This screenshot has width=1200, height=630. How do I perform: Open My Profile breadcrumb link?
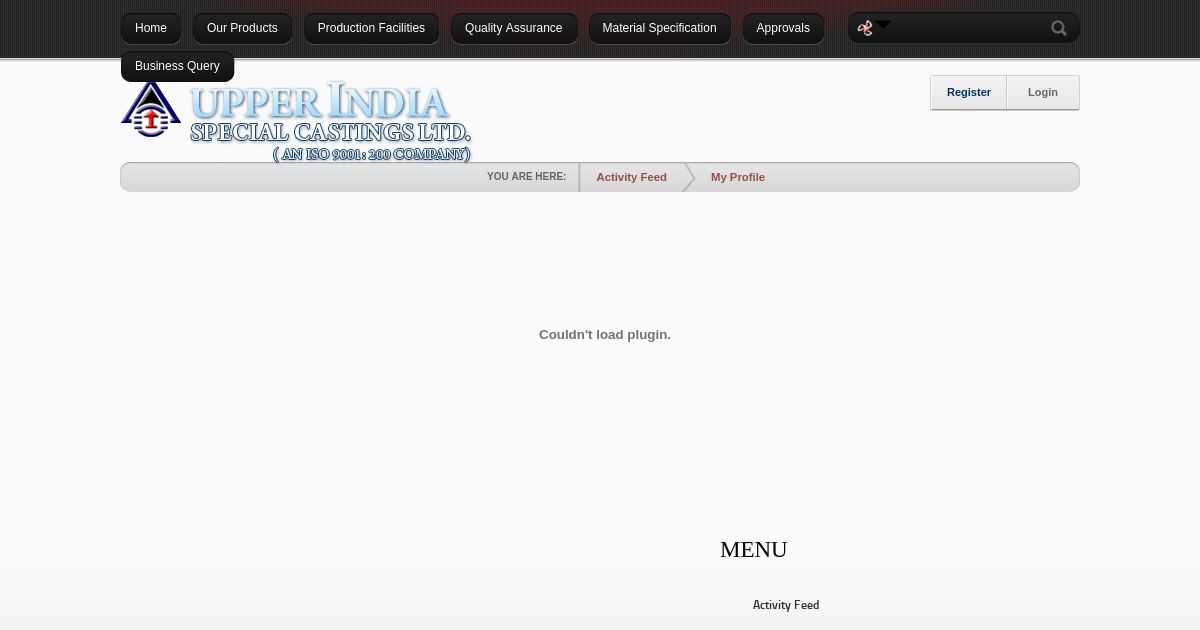738,177
